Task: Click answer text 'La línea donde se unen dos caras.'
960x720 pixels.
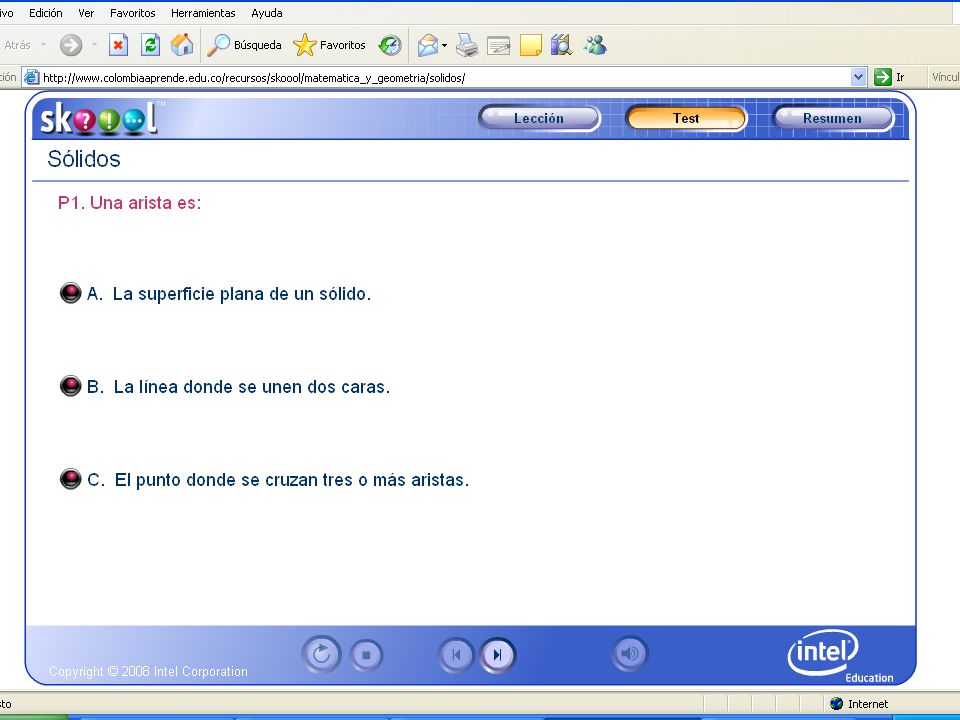Action: pyautogui.click(x=252, y=387)
